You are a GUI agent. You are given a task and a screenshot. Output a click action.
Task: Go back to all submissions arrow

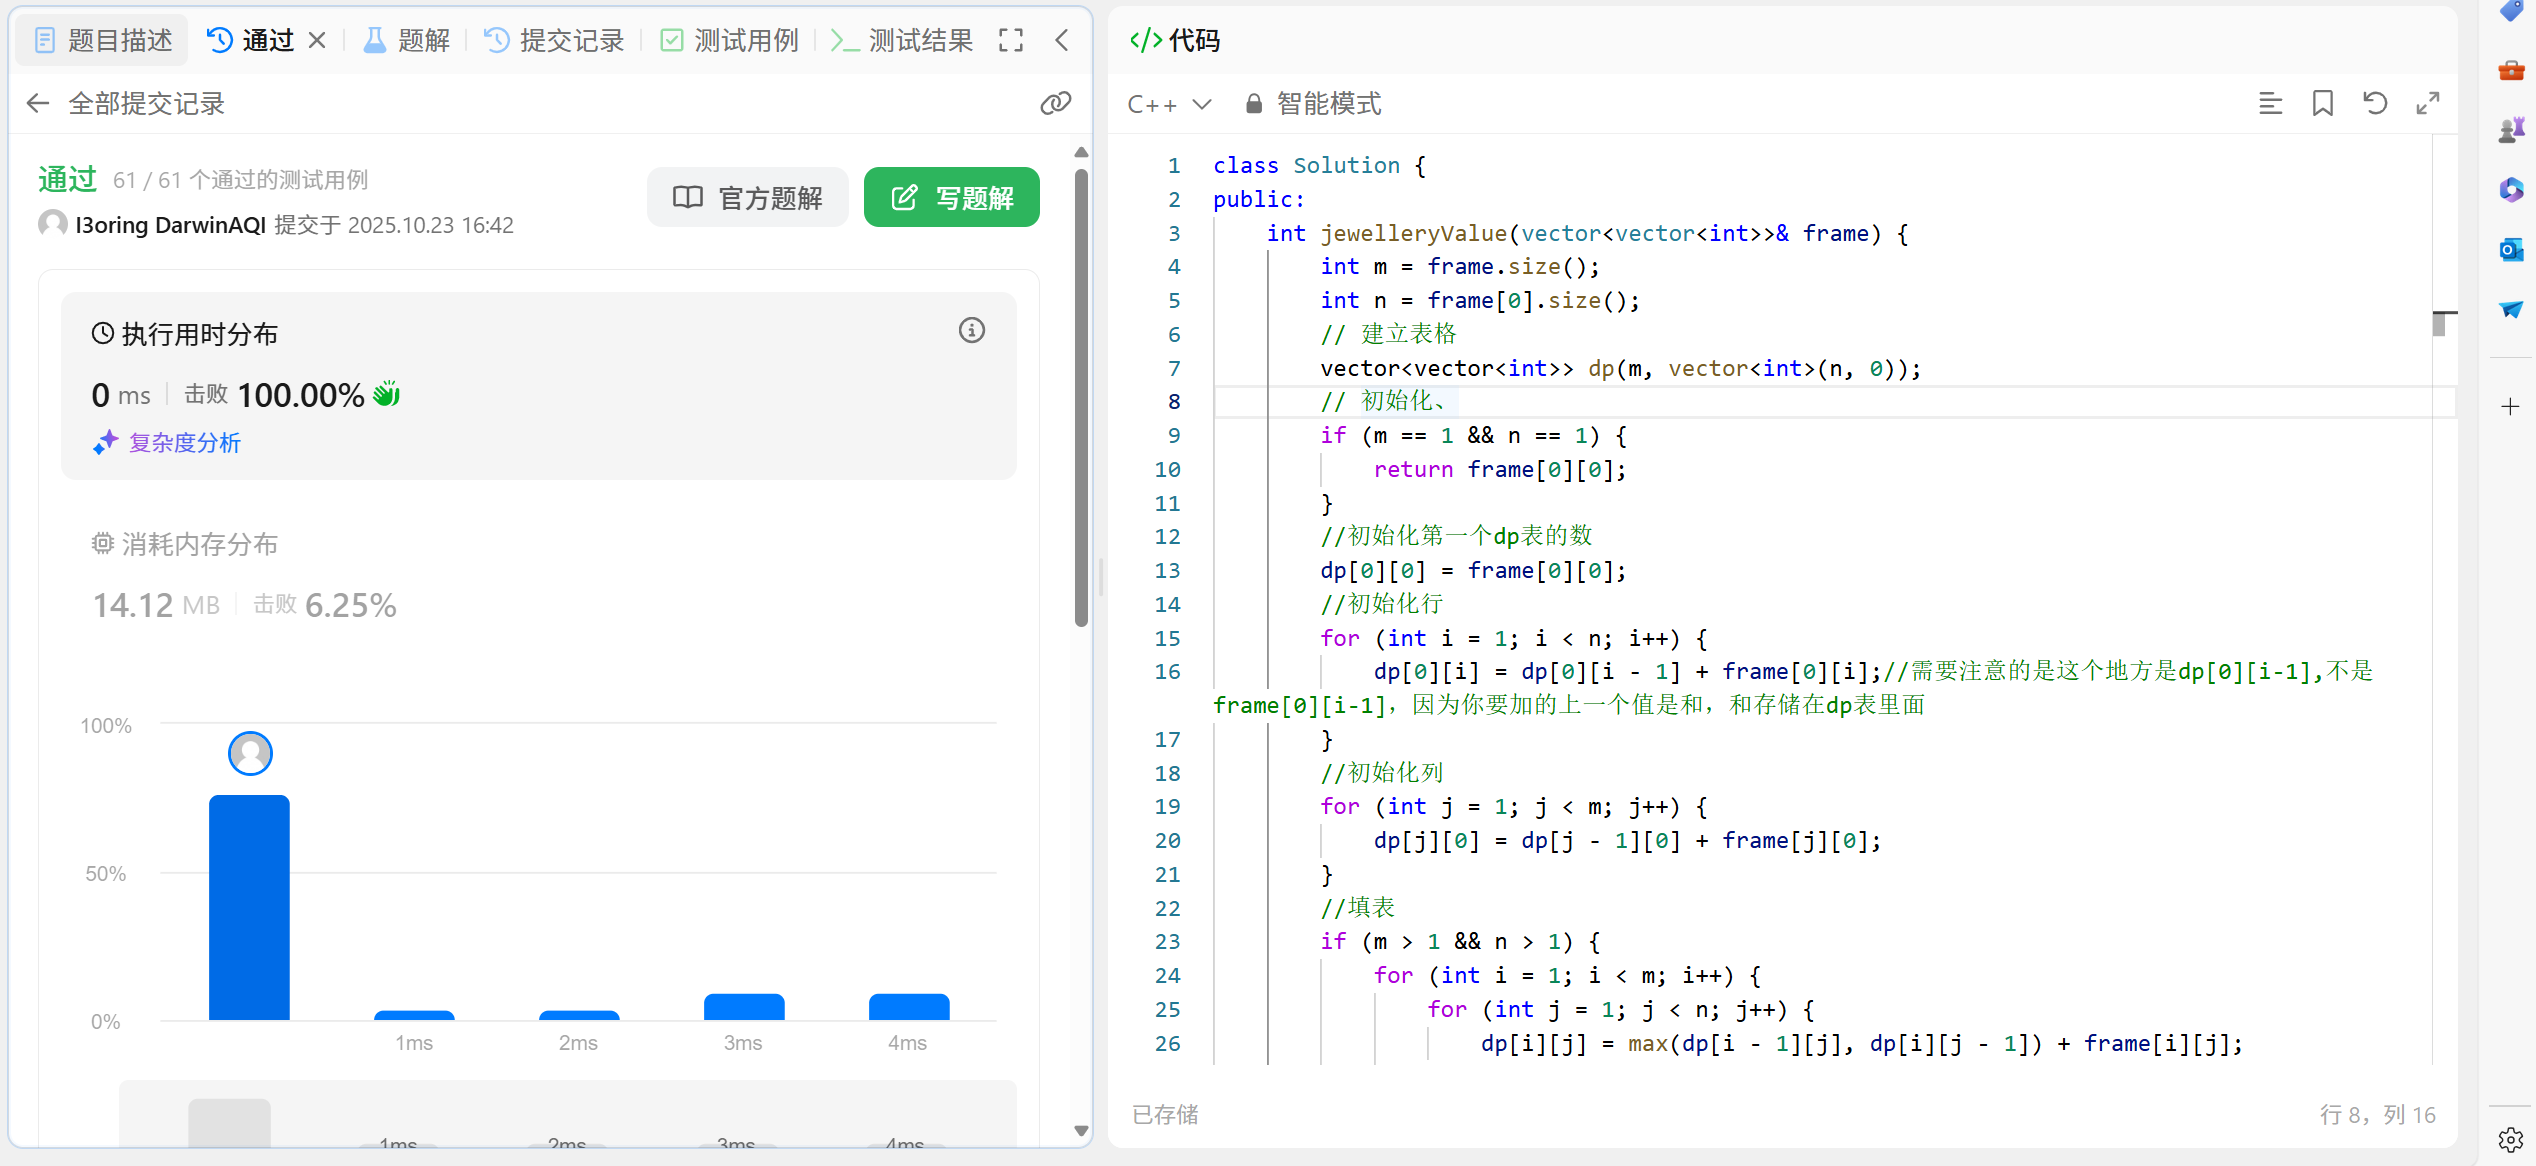pos(38,103)
